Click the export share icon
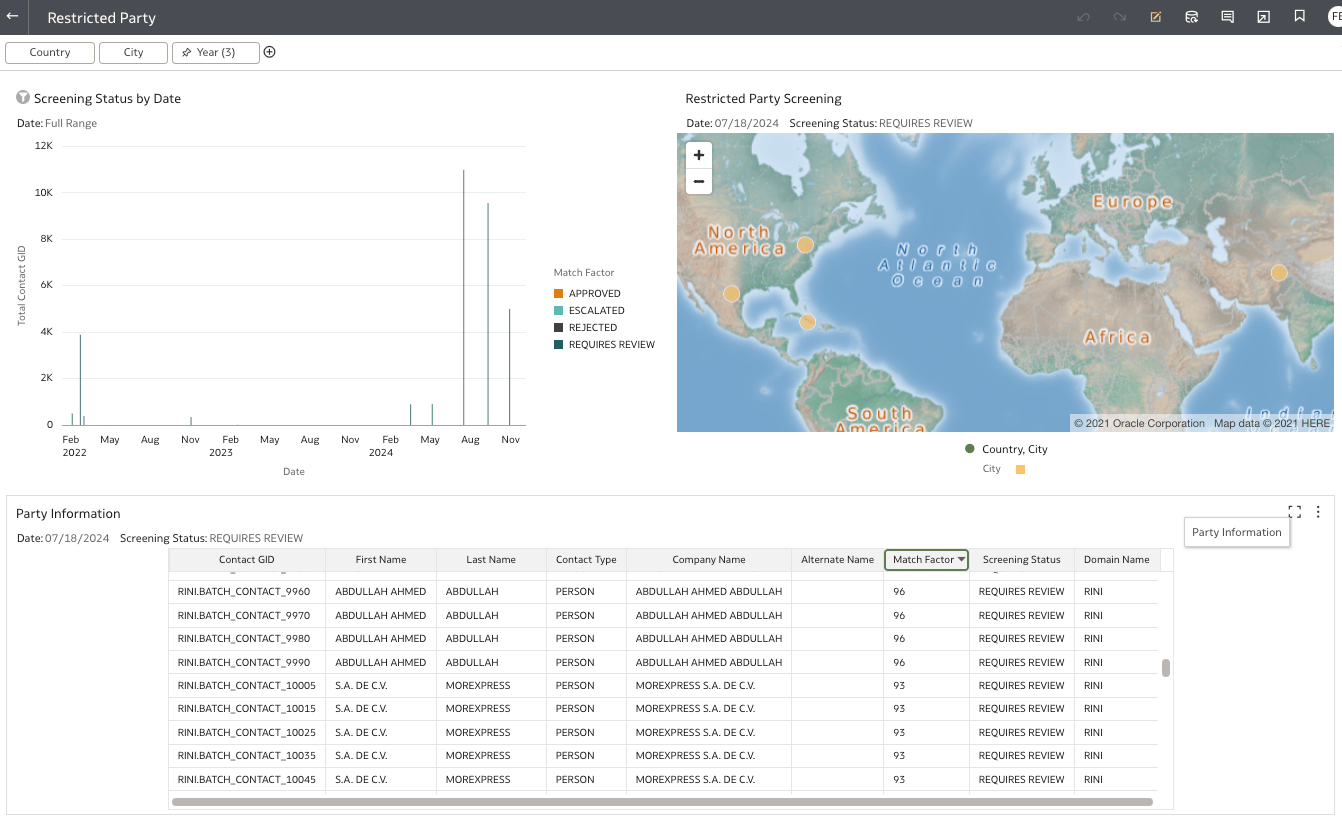This screenshot has height=822, width=1342. click(x=1264, y=17)
